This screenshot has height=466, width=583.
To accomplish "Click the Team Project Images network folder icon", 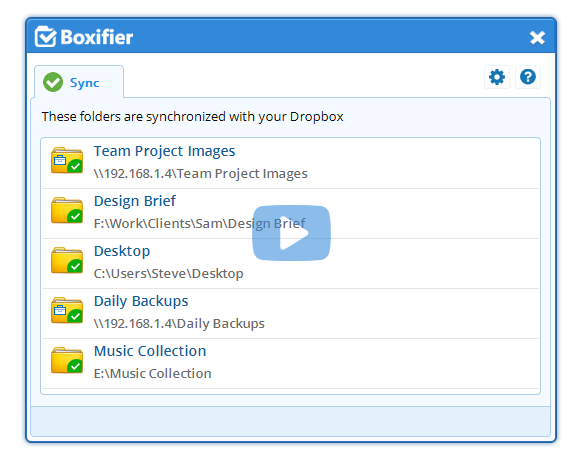I will [67, 160].
